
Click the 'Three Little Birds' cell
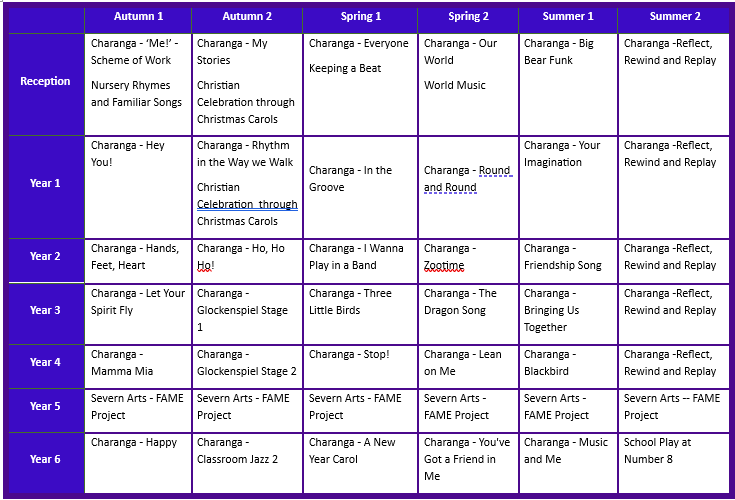click(x=360, y=314)
